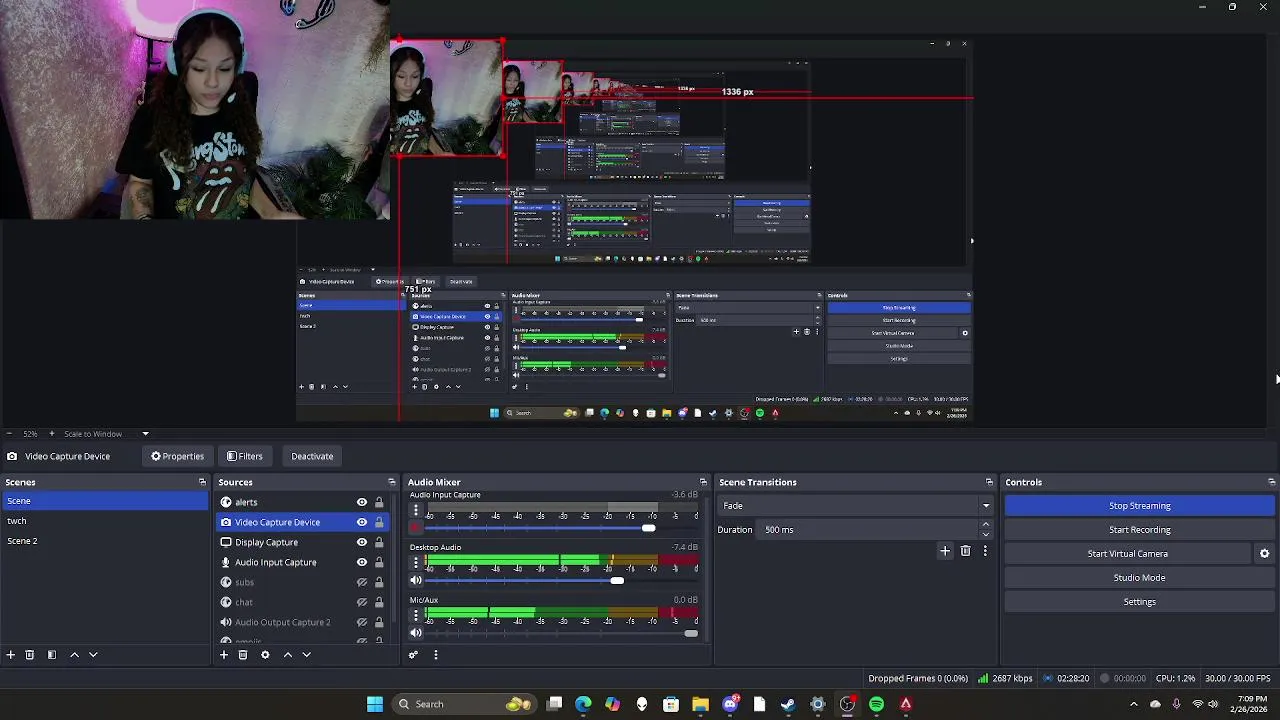Move source up arrow in Sources toolbar

[x=288, y=655]
